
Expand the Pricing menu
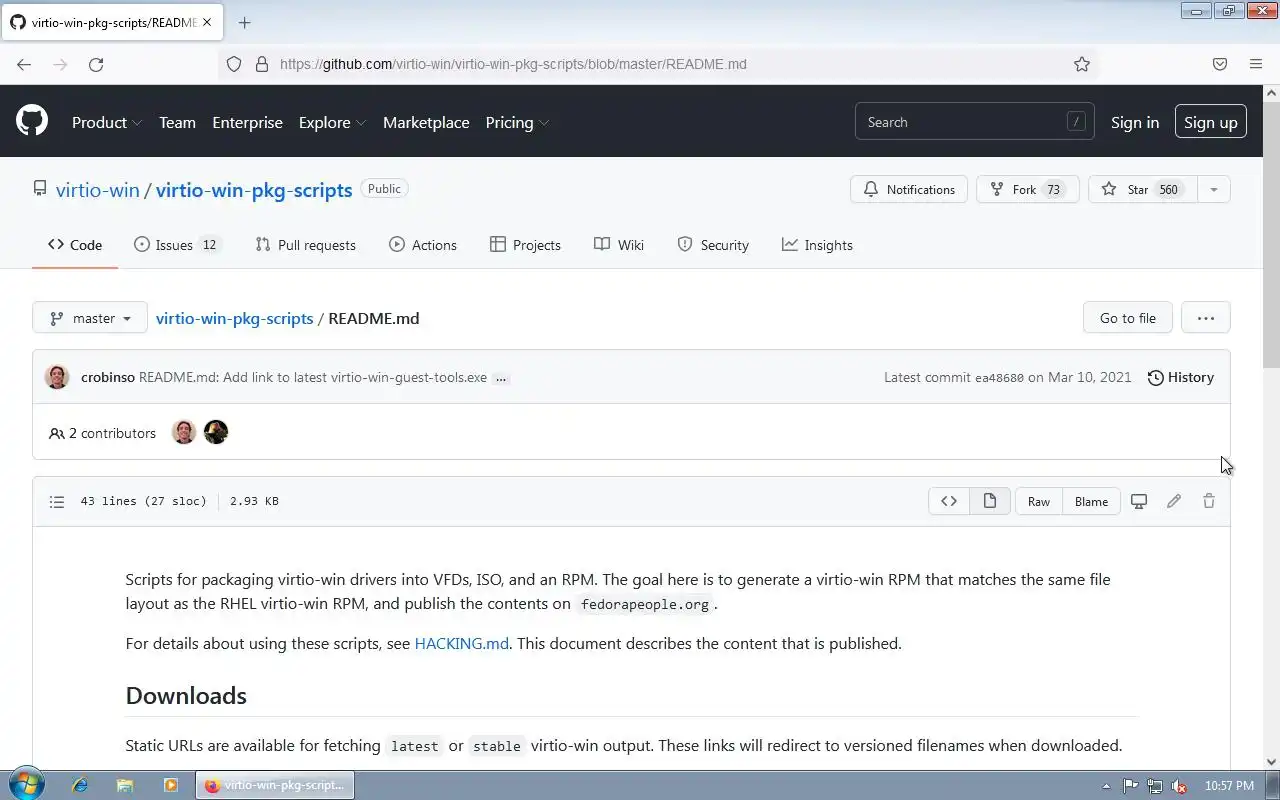coord(517,122)
